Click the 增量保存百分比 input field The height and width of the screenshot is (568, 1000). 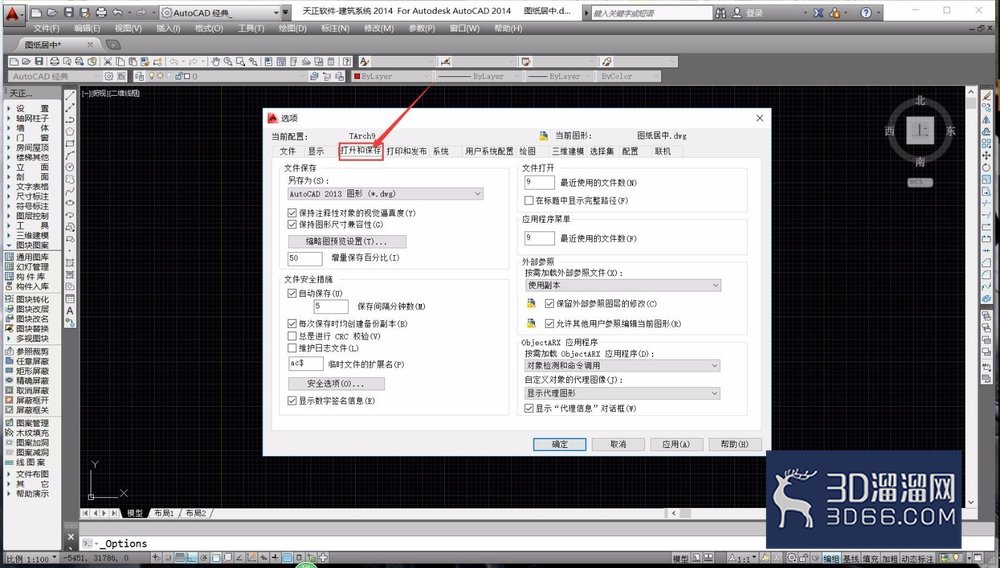(305, 258)
